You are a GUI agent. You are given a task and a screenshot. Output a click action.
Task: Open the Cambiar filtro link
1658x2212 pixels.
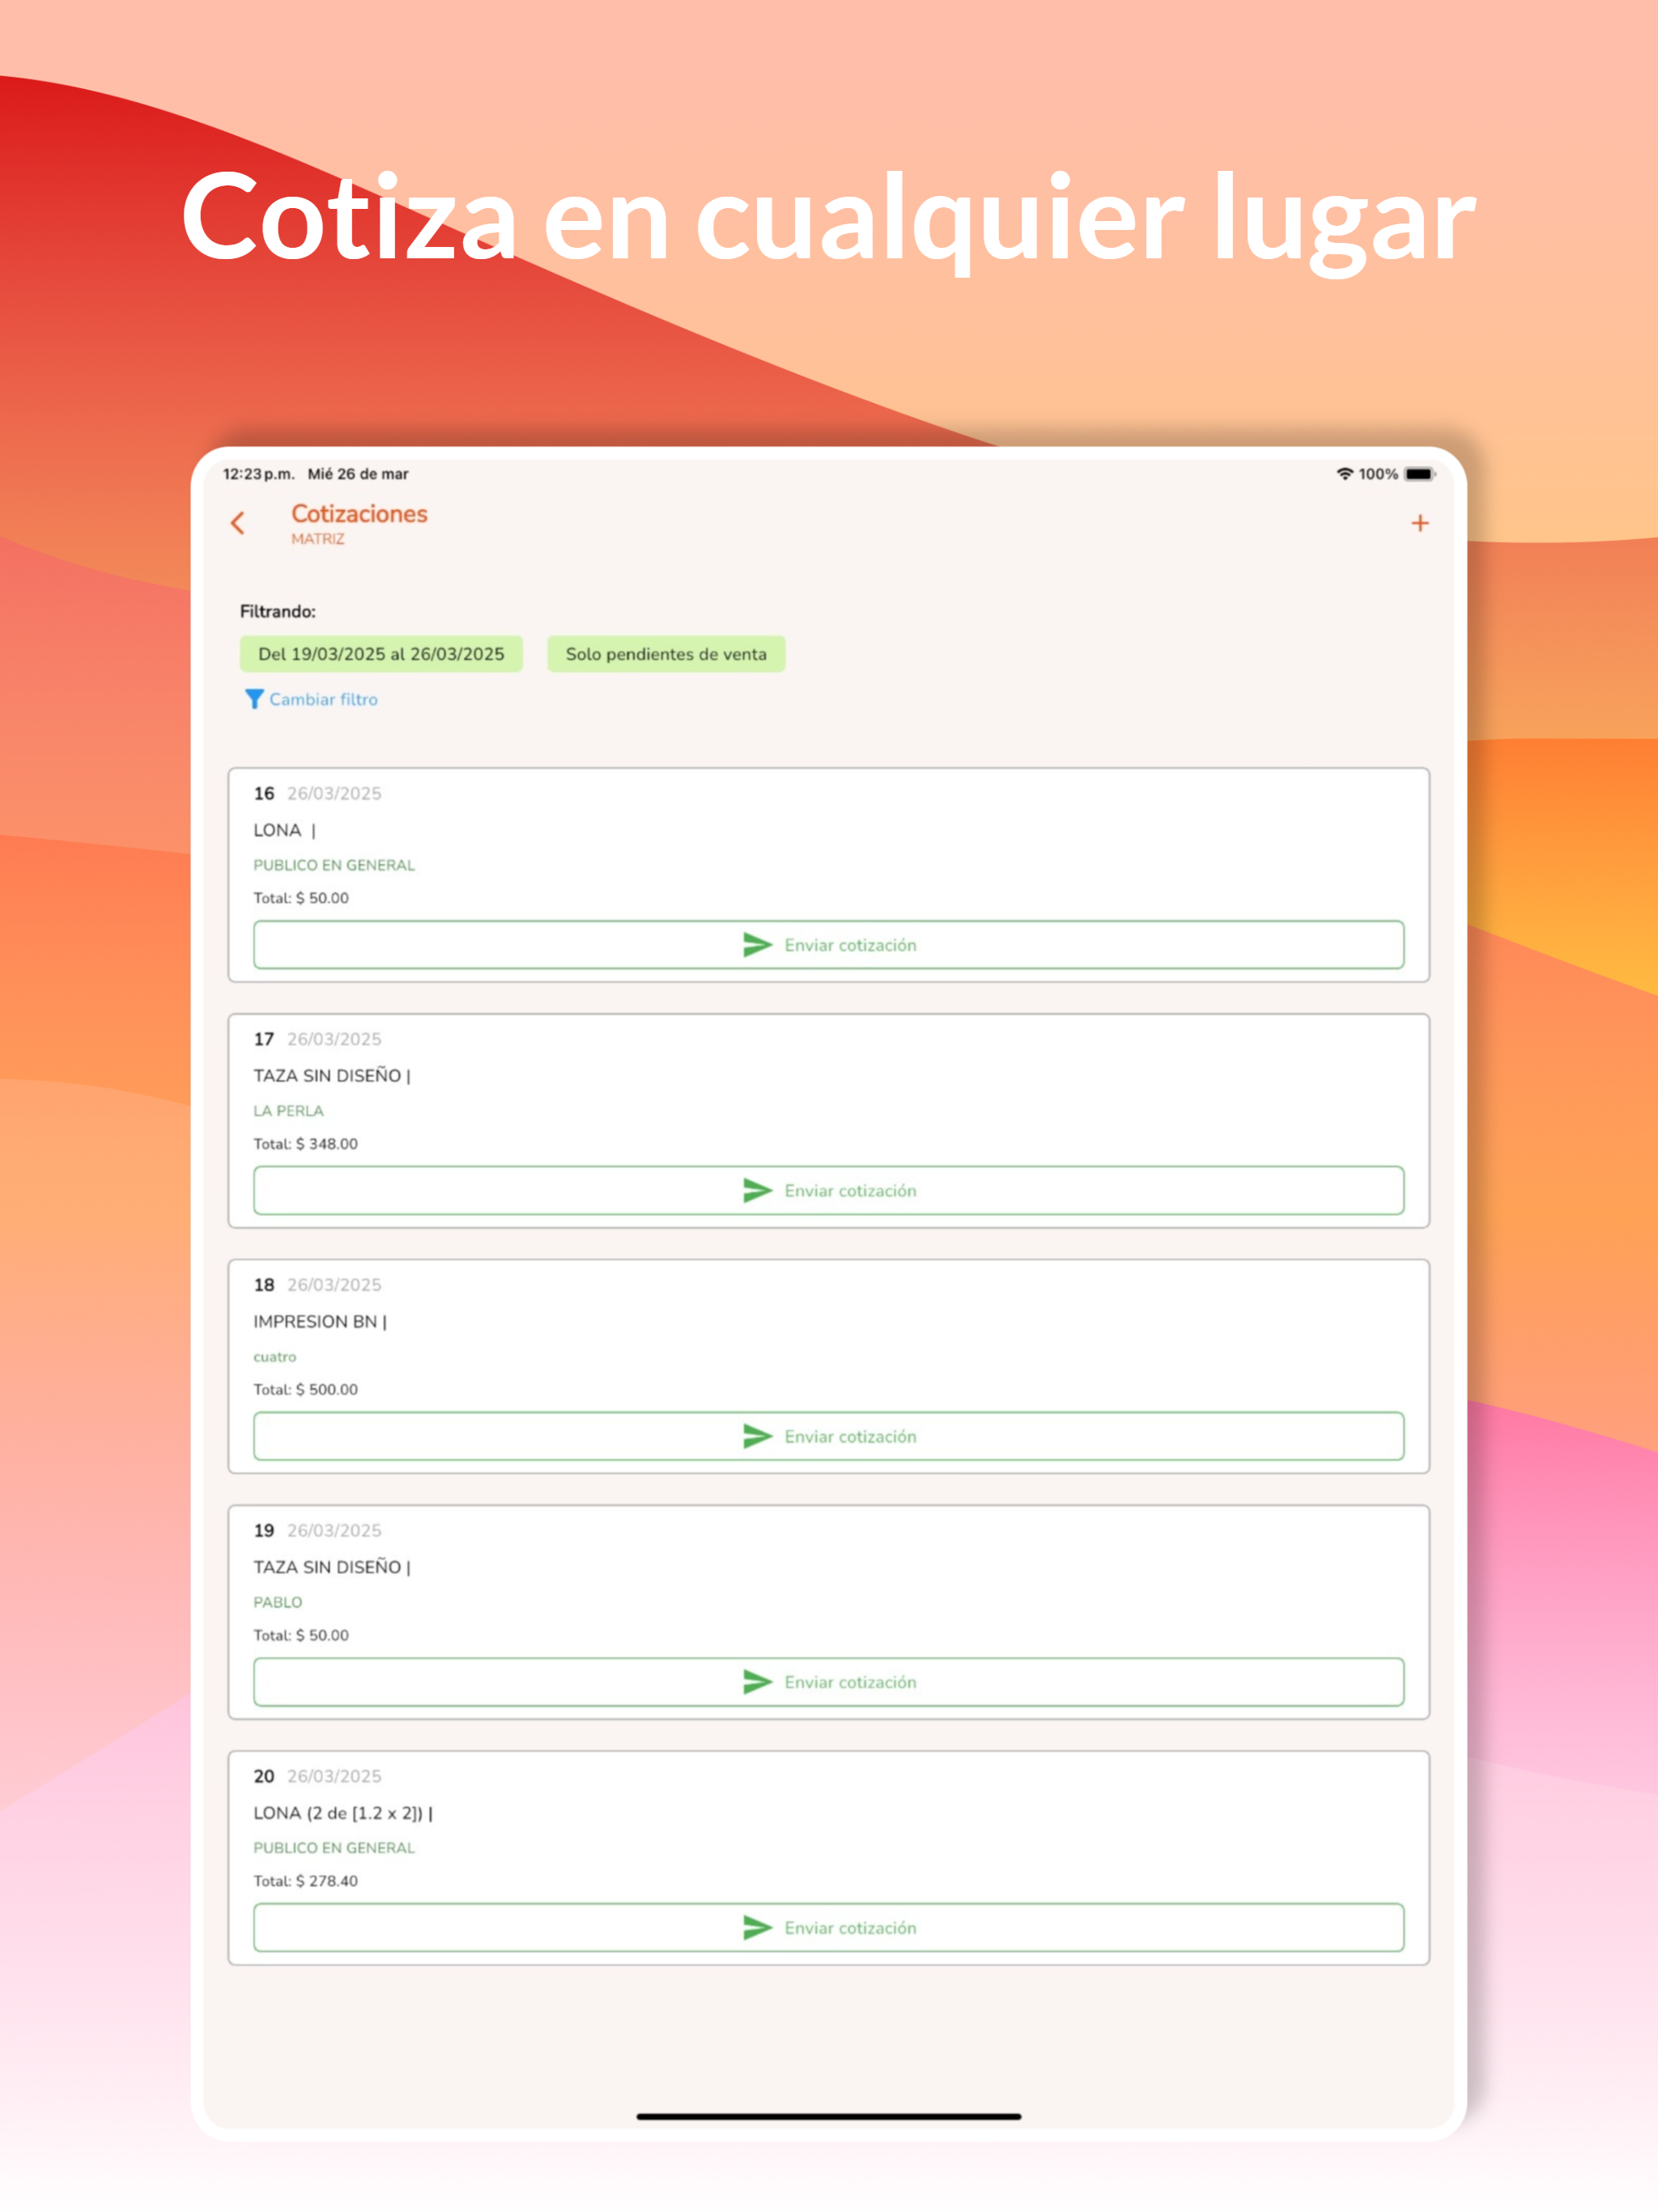(x=323, y=699)
